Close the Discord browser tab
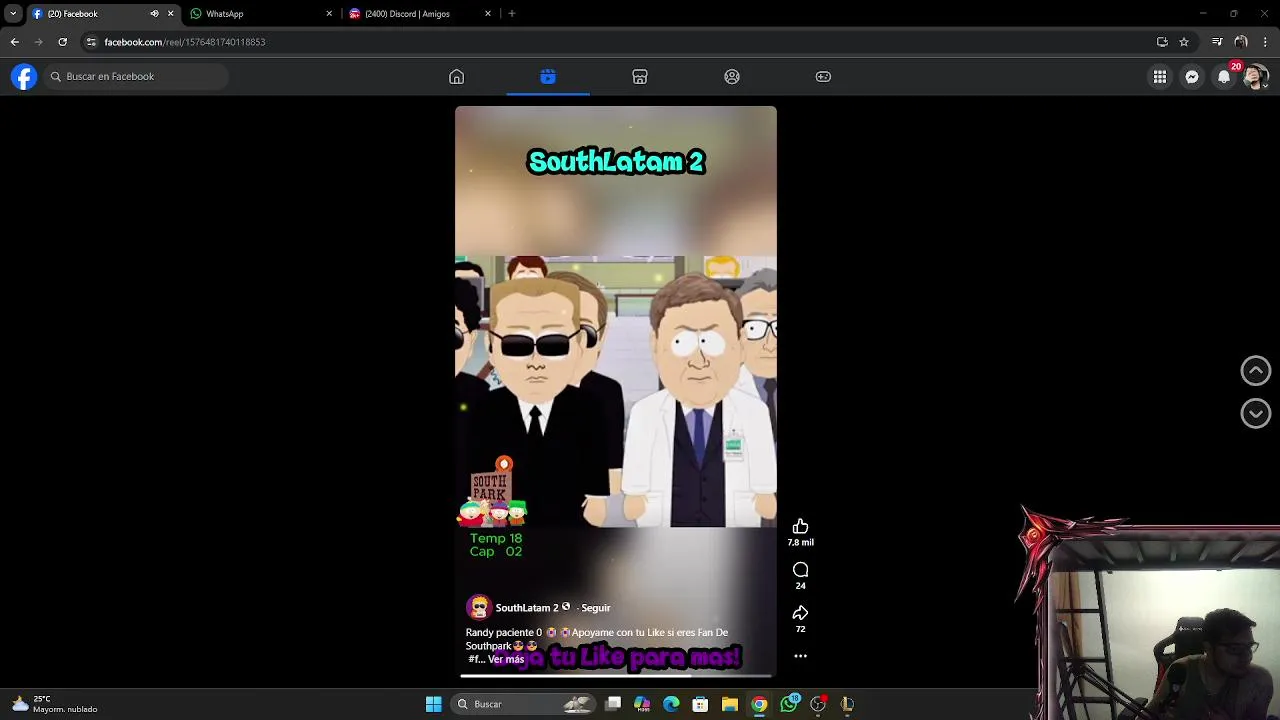The image size is (1280, 720). click(488, 14)
